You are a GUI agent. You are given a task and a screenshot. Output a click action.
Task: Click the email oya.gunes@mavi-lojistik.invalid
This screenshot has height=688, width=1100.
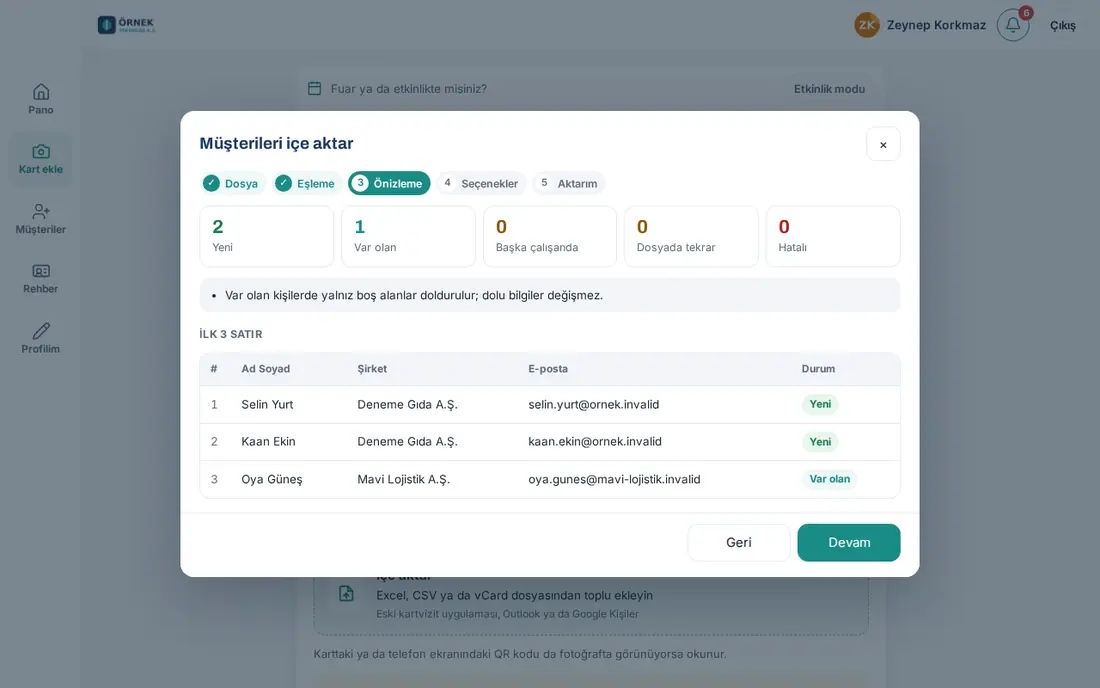(x=615, y=480)
